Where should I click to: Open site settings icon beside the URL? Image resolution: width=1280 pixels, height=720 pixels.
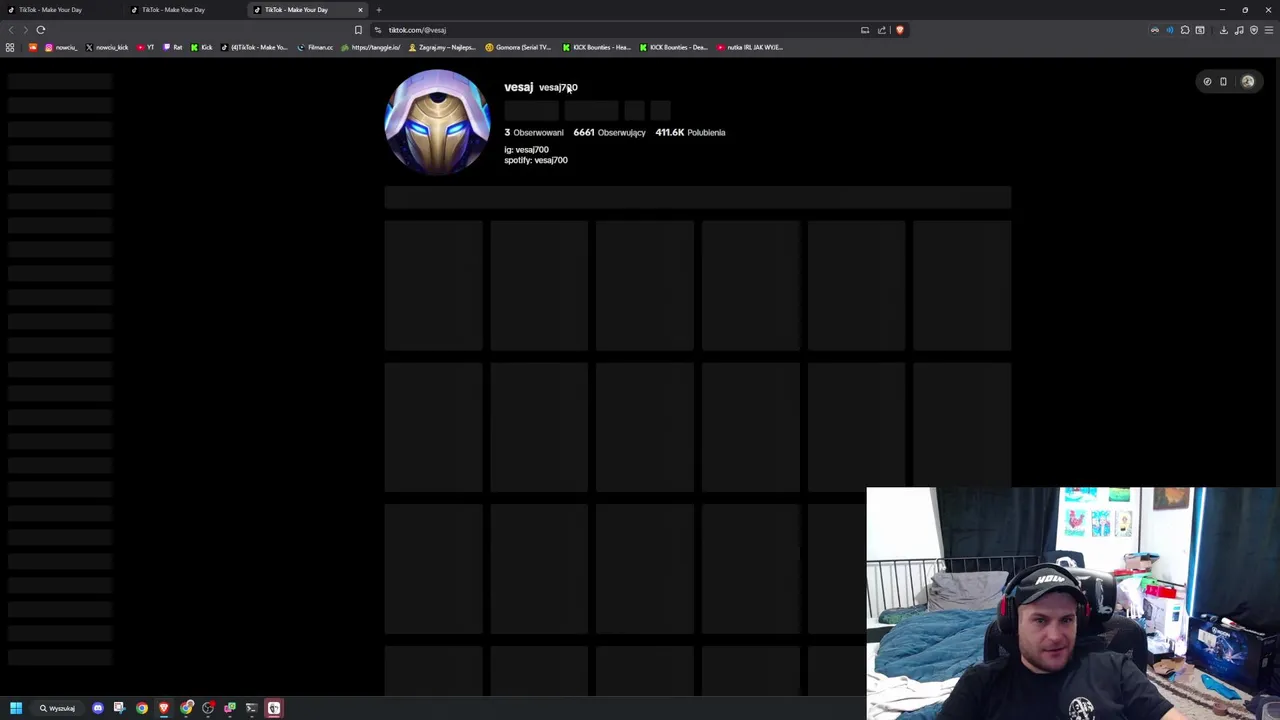coord(378,30)
